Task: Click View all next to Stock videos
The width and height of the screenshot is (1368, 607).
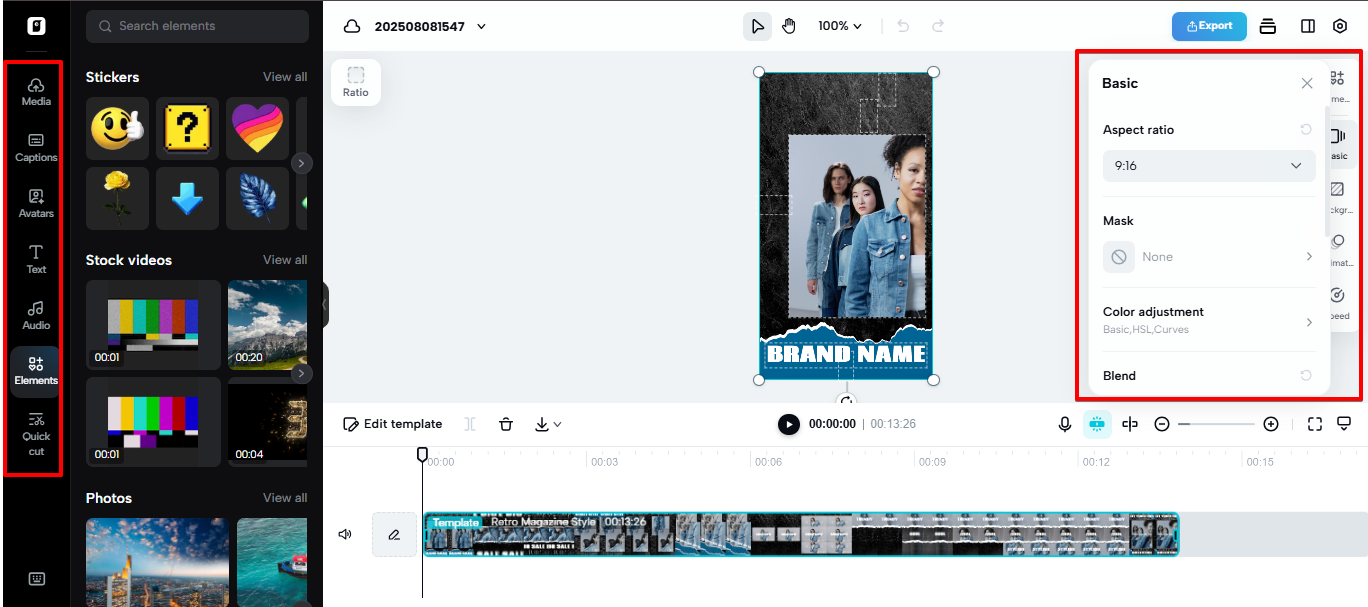Action: [x=285, y=259]
